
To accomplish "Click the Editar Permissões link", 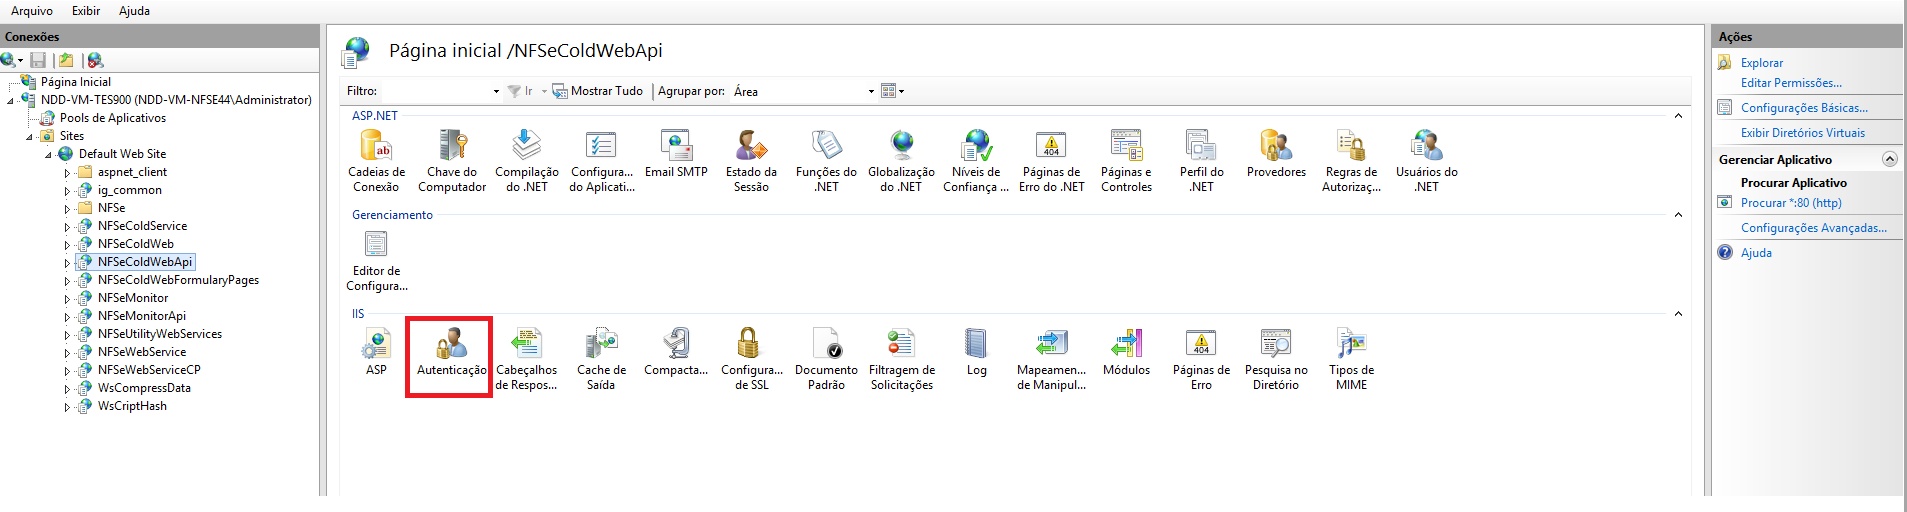I will pos(1790,83).
